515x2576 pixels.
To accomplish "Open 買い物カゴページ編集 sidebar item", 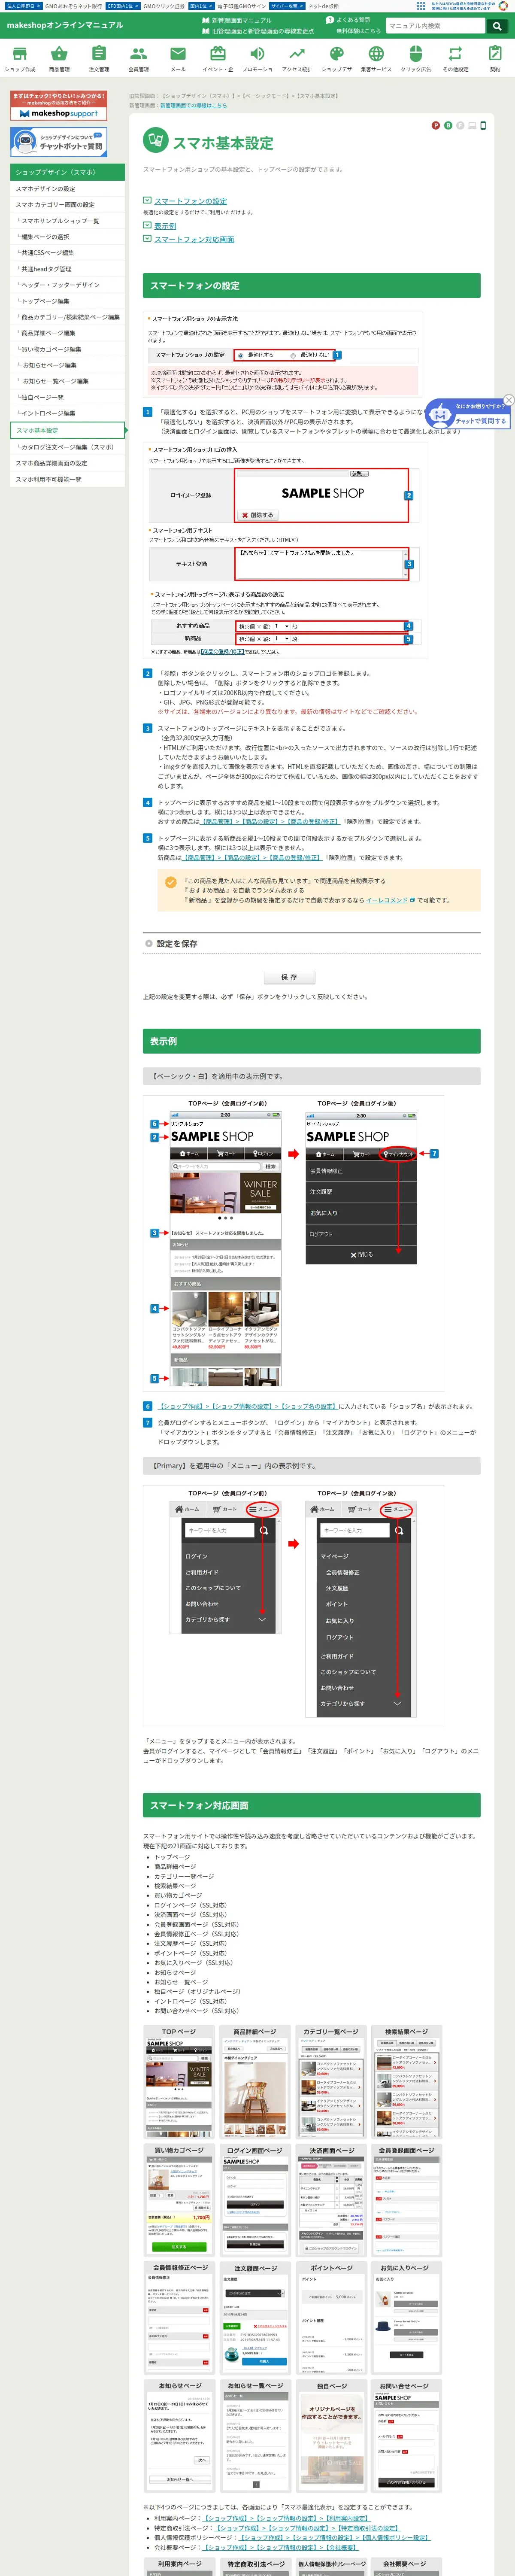I will pyautogui.click(x=68, y=349).
